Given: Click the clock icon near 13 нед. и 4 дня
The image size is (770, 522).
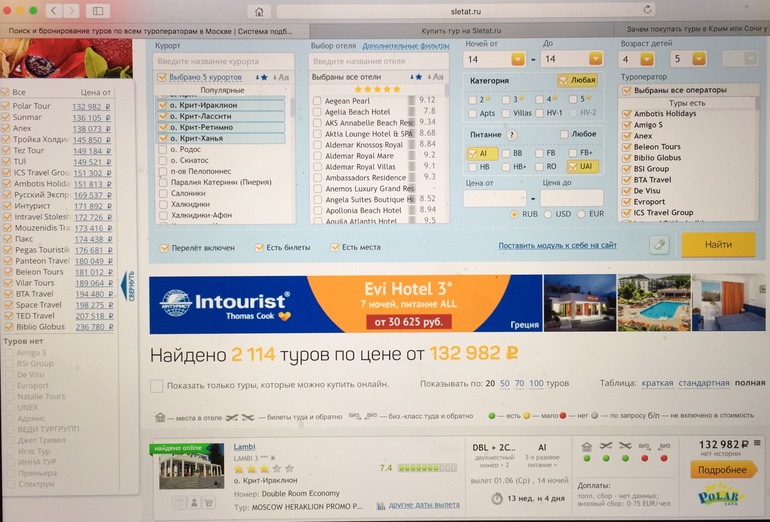Looking at the screenshot, I should pos(497,498).
